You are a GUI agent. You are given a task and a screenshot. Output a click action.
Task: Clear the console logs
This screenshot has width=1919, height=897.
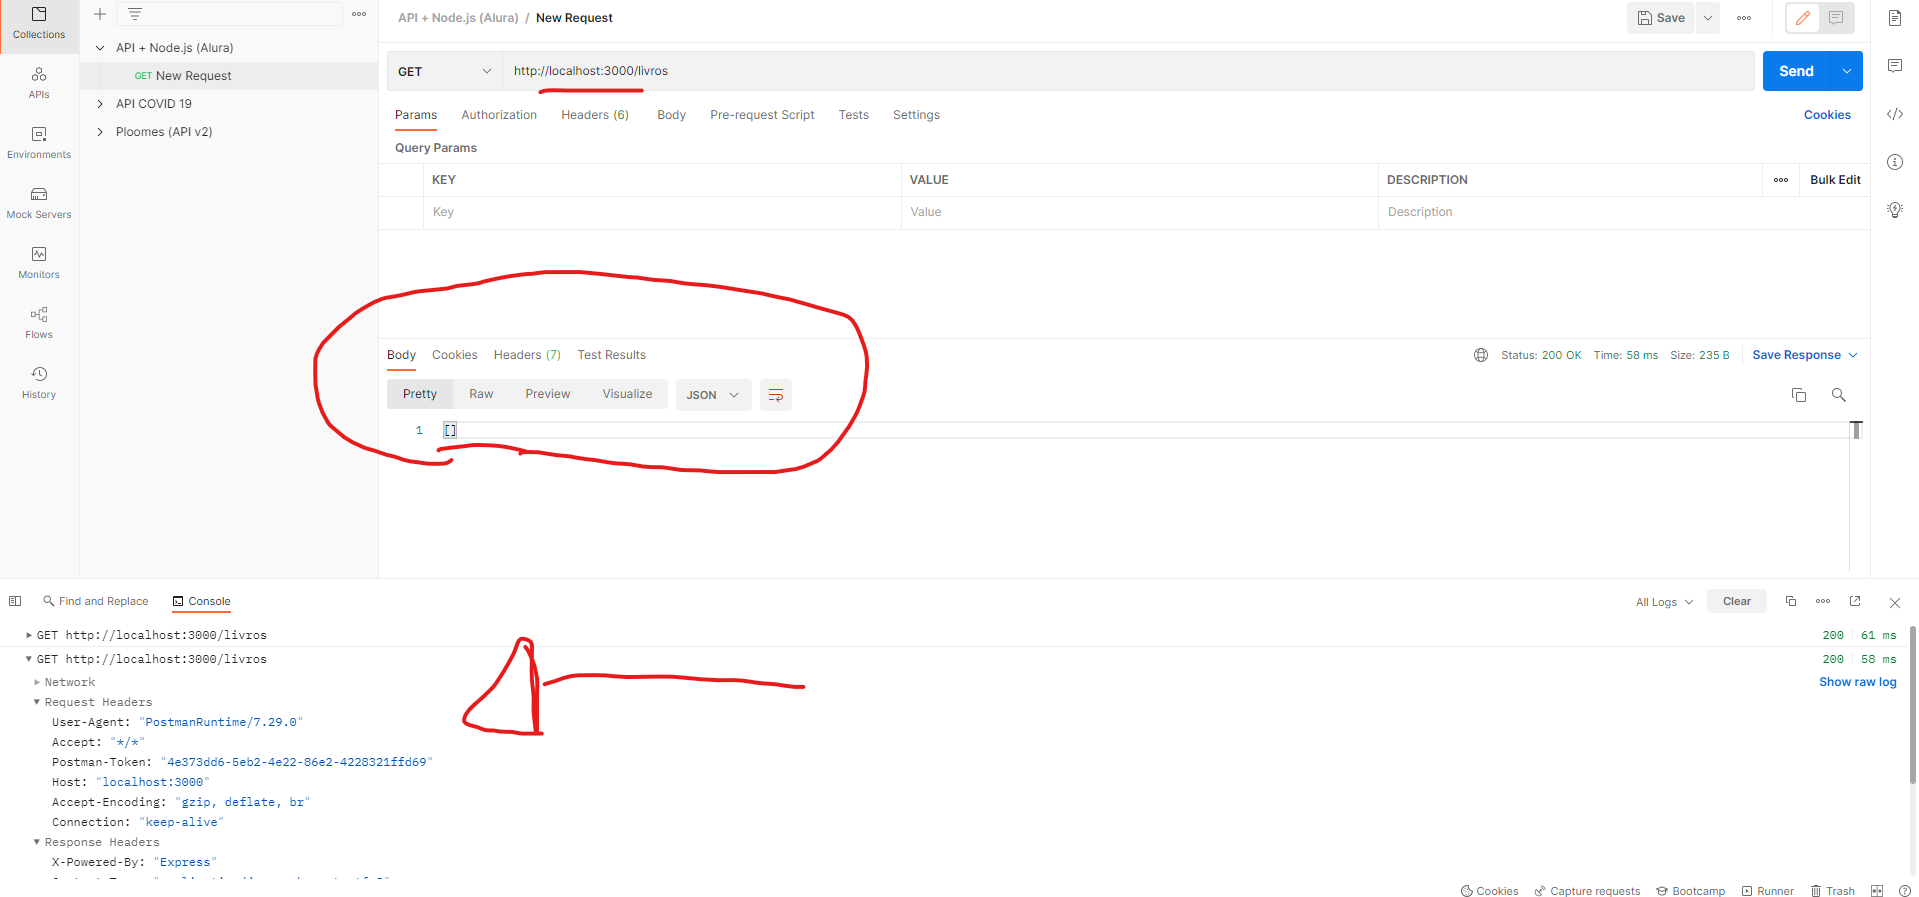coord(1737,601)
